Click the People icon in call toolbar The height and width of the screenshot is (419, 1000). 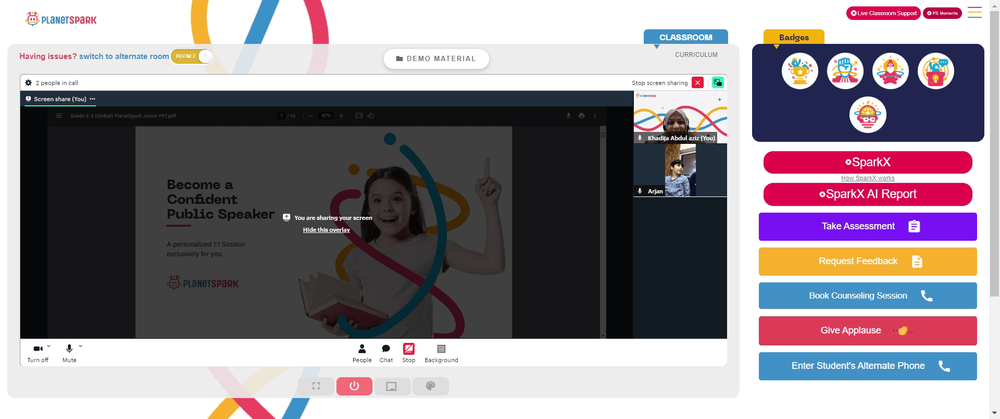pyautogui.click(x=362, y=349)
